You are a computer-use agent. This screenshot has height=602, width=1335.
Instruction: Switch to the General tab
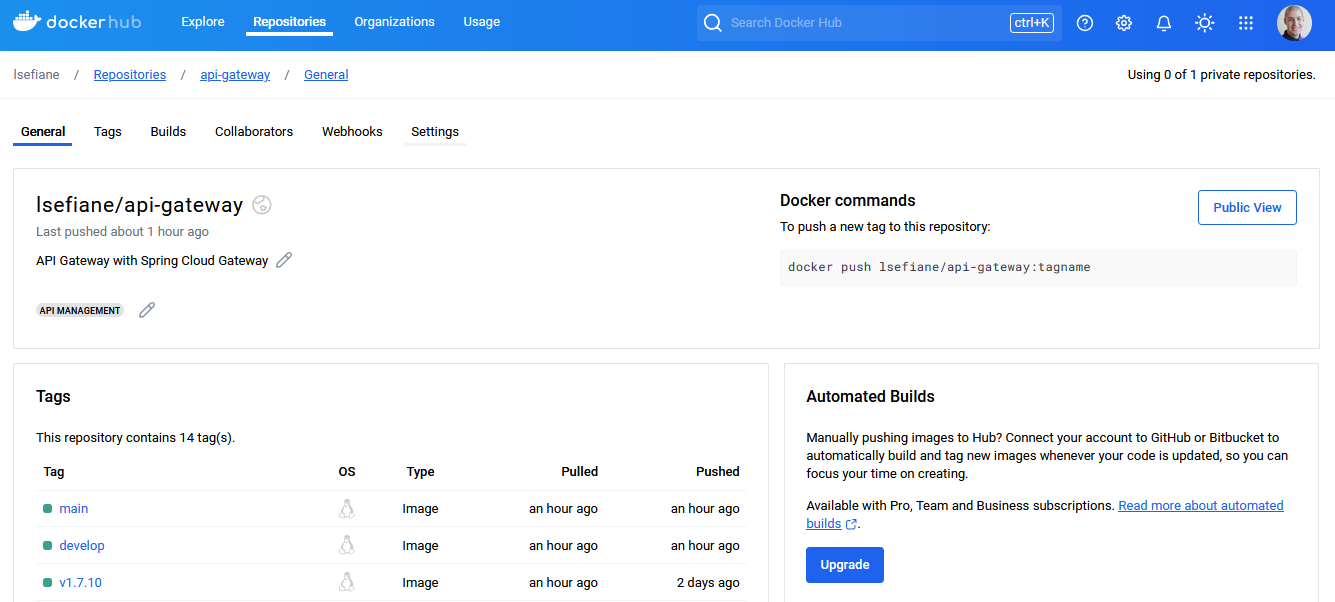(x=43, y=132)
